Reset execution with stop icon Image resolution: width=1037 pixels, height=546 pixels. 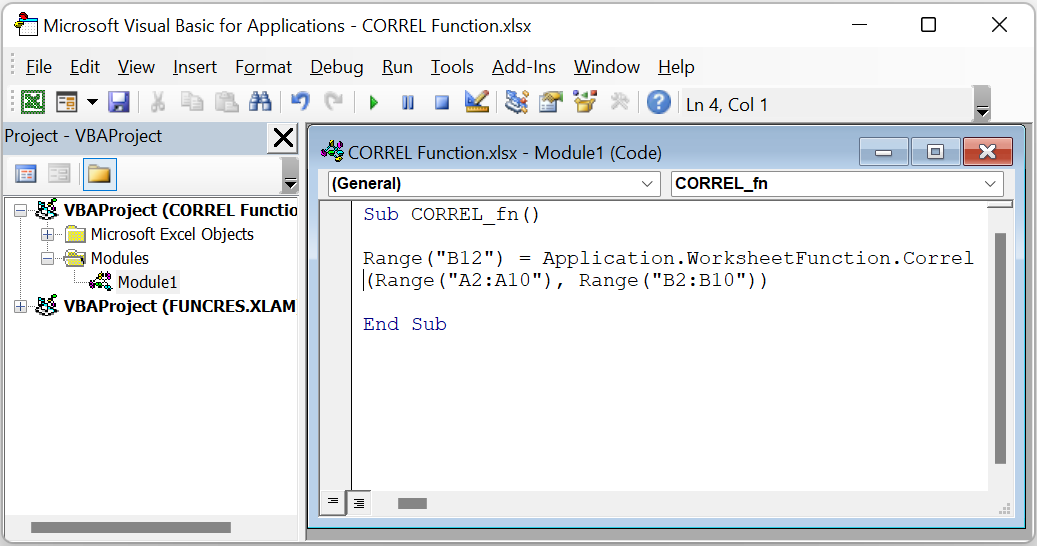(x=442, y=102)
